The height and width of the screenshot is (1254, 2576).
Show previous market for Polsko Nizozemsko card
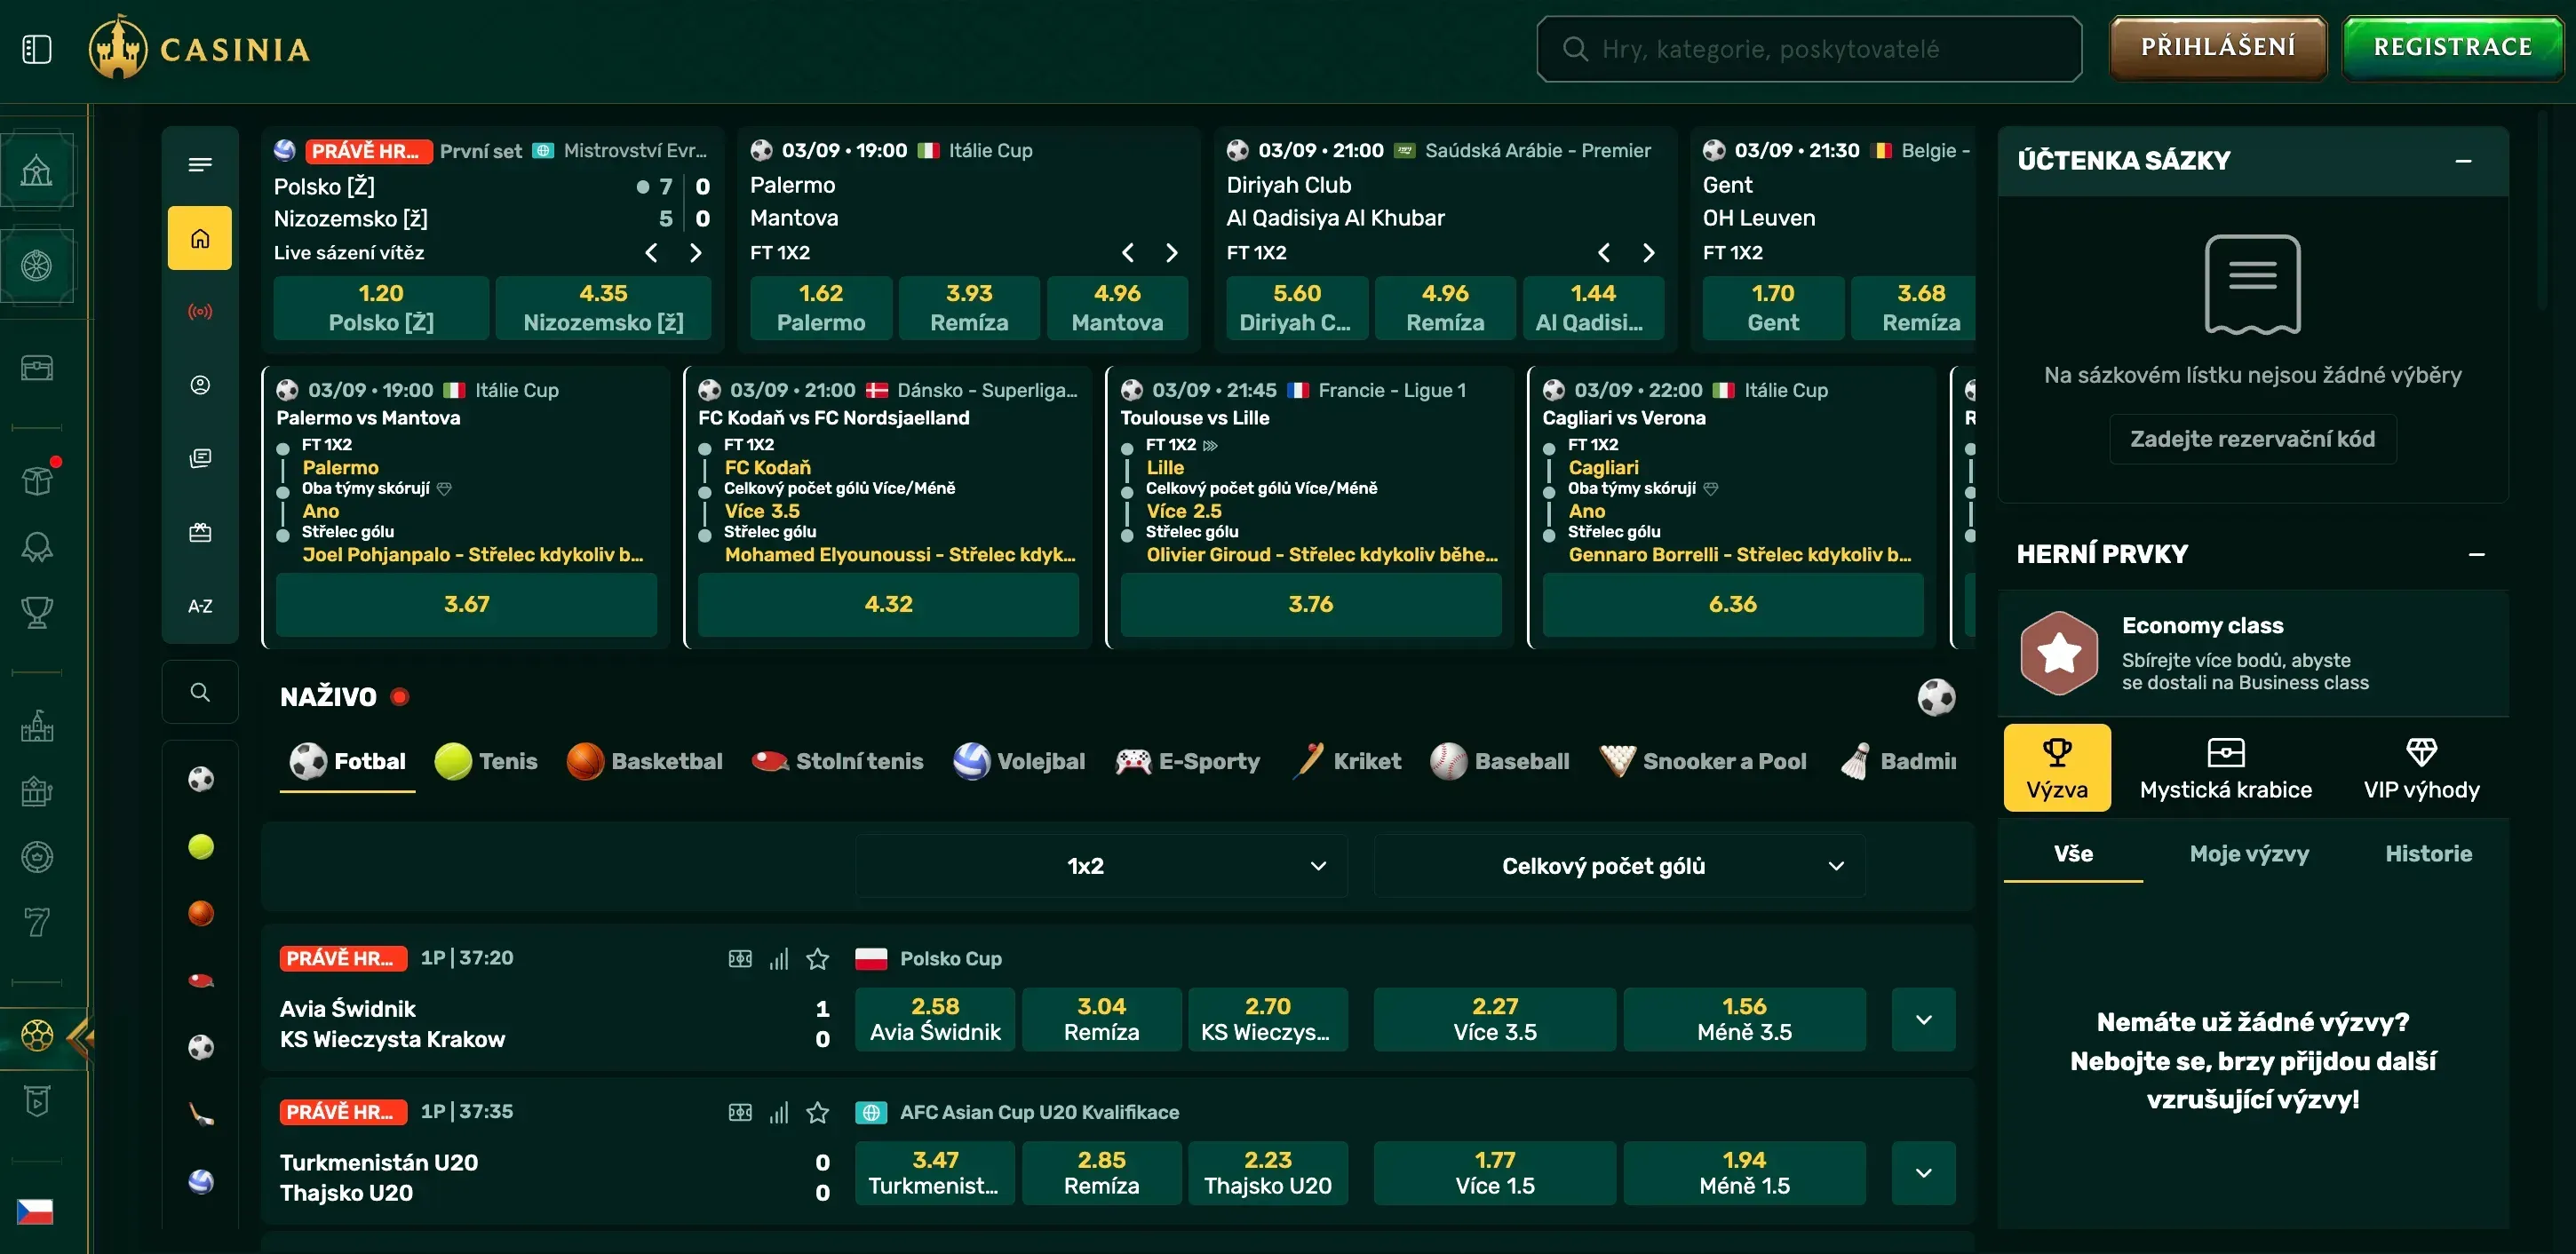coord(651,253)
